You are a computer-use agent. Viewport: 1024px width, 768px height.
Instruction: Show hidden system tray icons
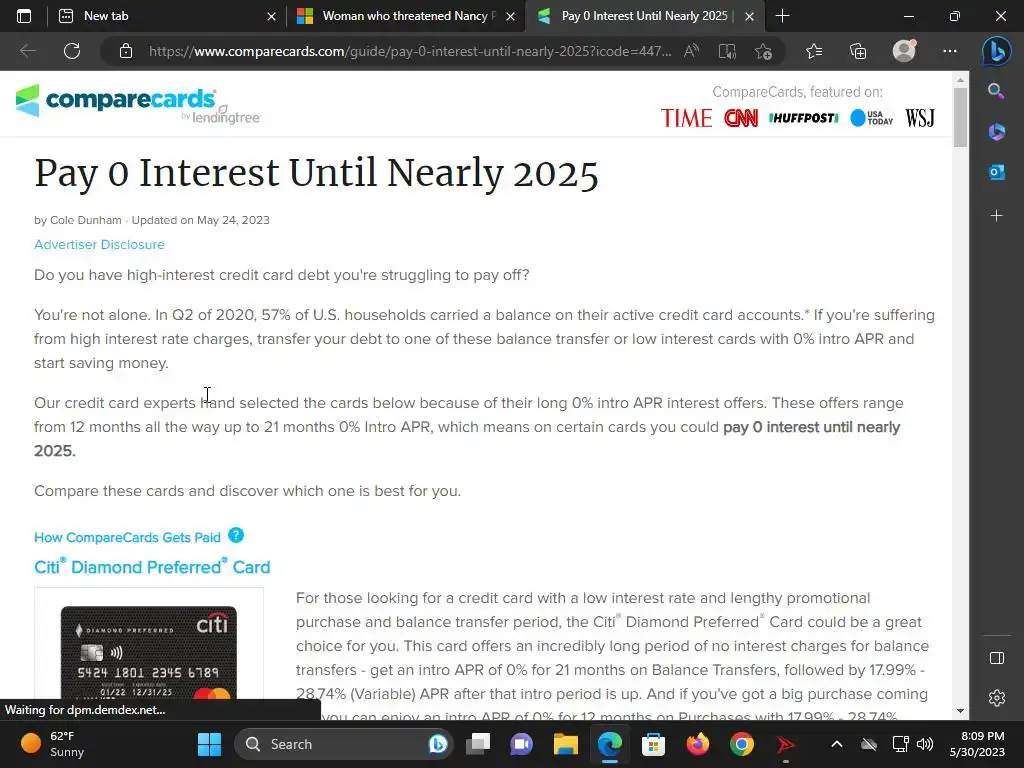837,744
